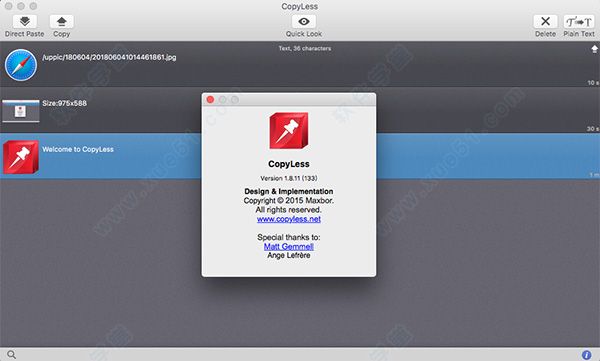Click the Version 1.8.11 (133) text
600x361 pixels.
(x=289, y=178)
